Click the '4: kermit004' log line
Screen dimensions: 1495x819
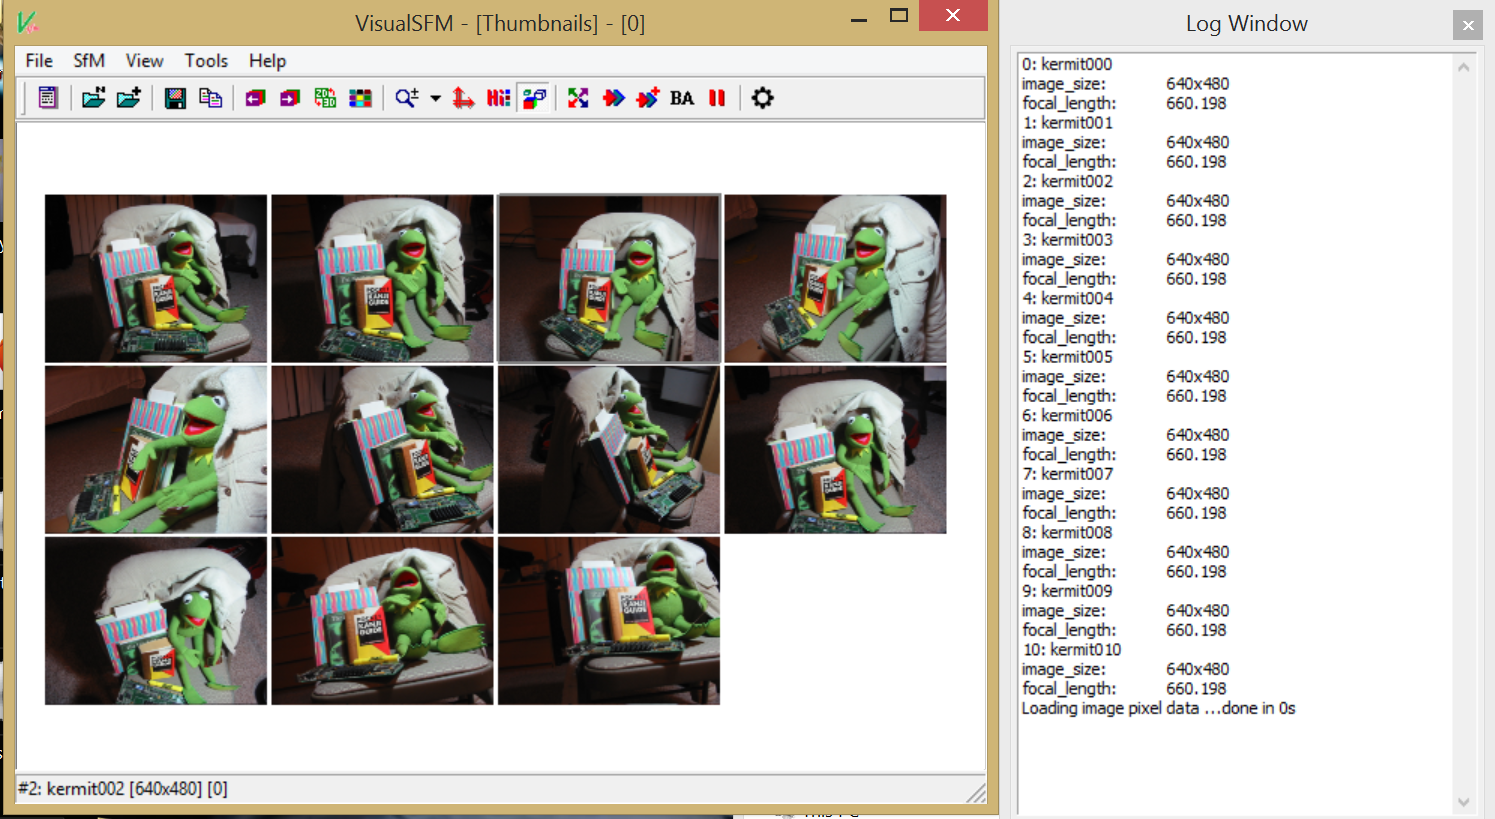coord(1067,298)
